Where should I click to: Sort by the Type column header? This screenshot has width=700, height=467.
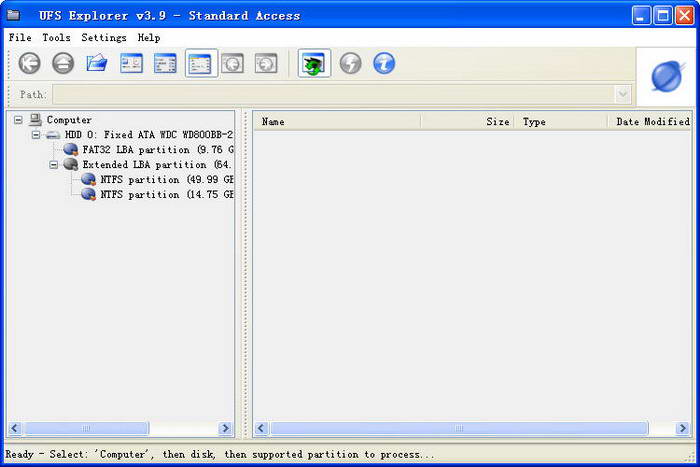click(561, 121)
